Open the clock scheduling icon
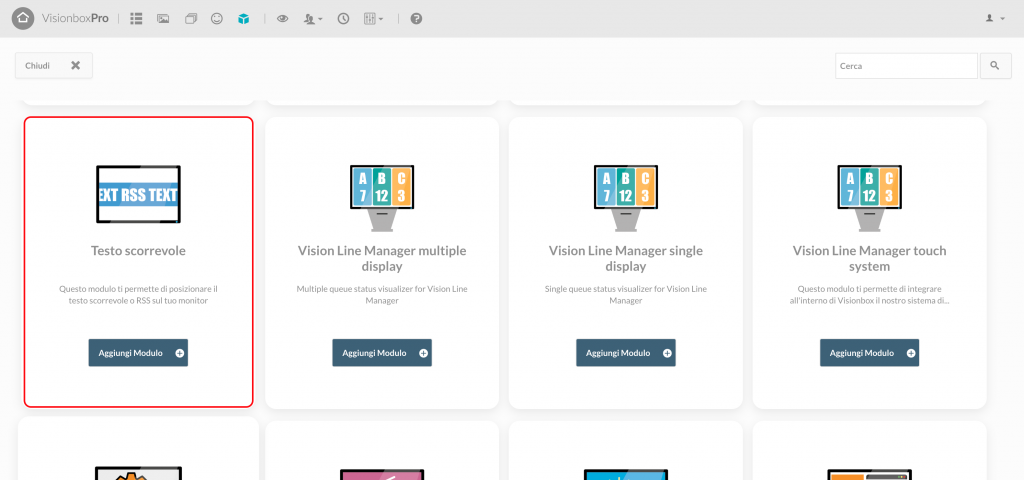Image resolution: width=1024 pixels, height=480 pixels. click(x=344, y=19)
